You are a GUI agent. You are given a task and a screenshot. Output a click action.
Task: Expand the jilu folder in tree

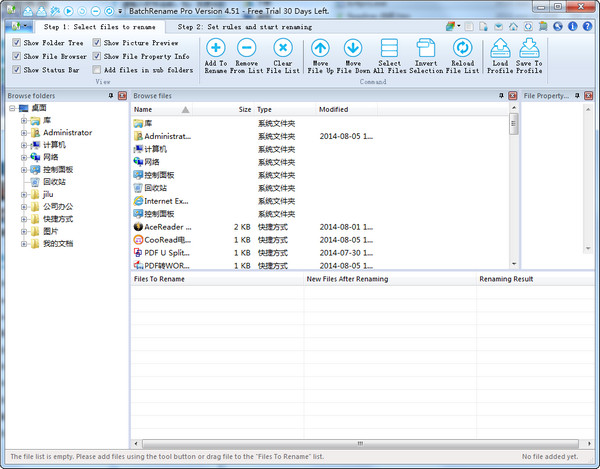[x=24, y=194]
